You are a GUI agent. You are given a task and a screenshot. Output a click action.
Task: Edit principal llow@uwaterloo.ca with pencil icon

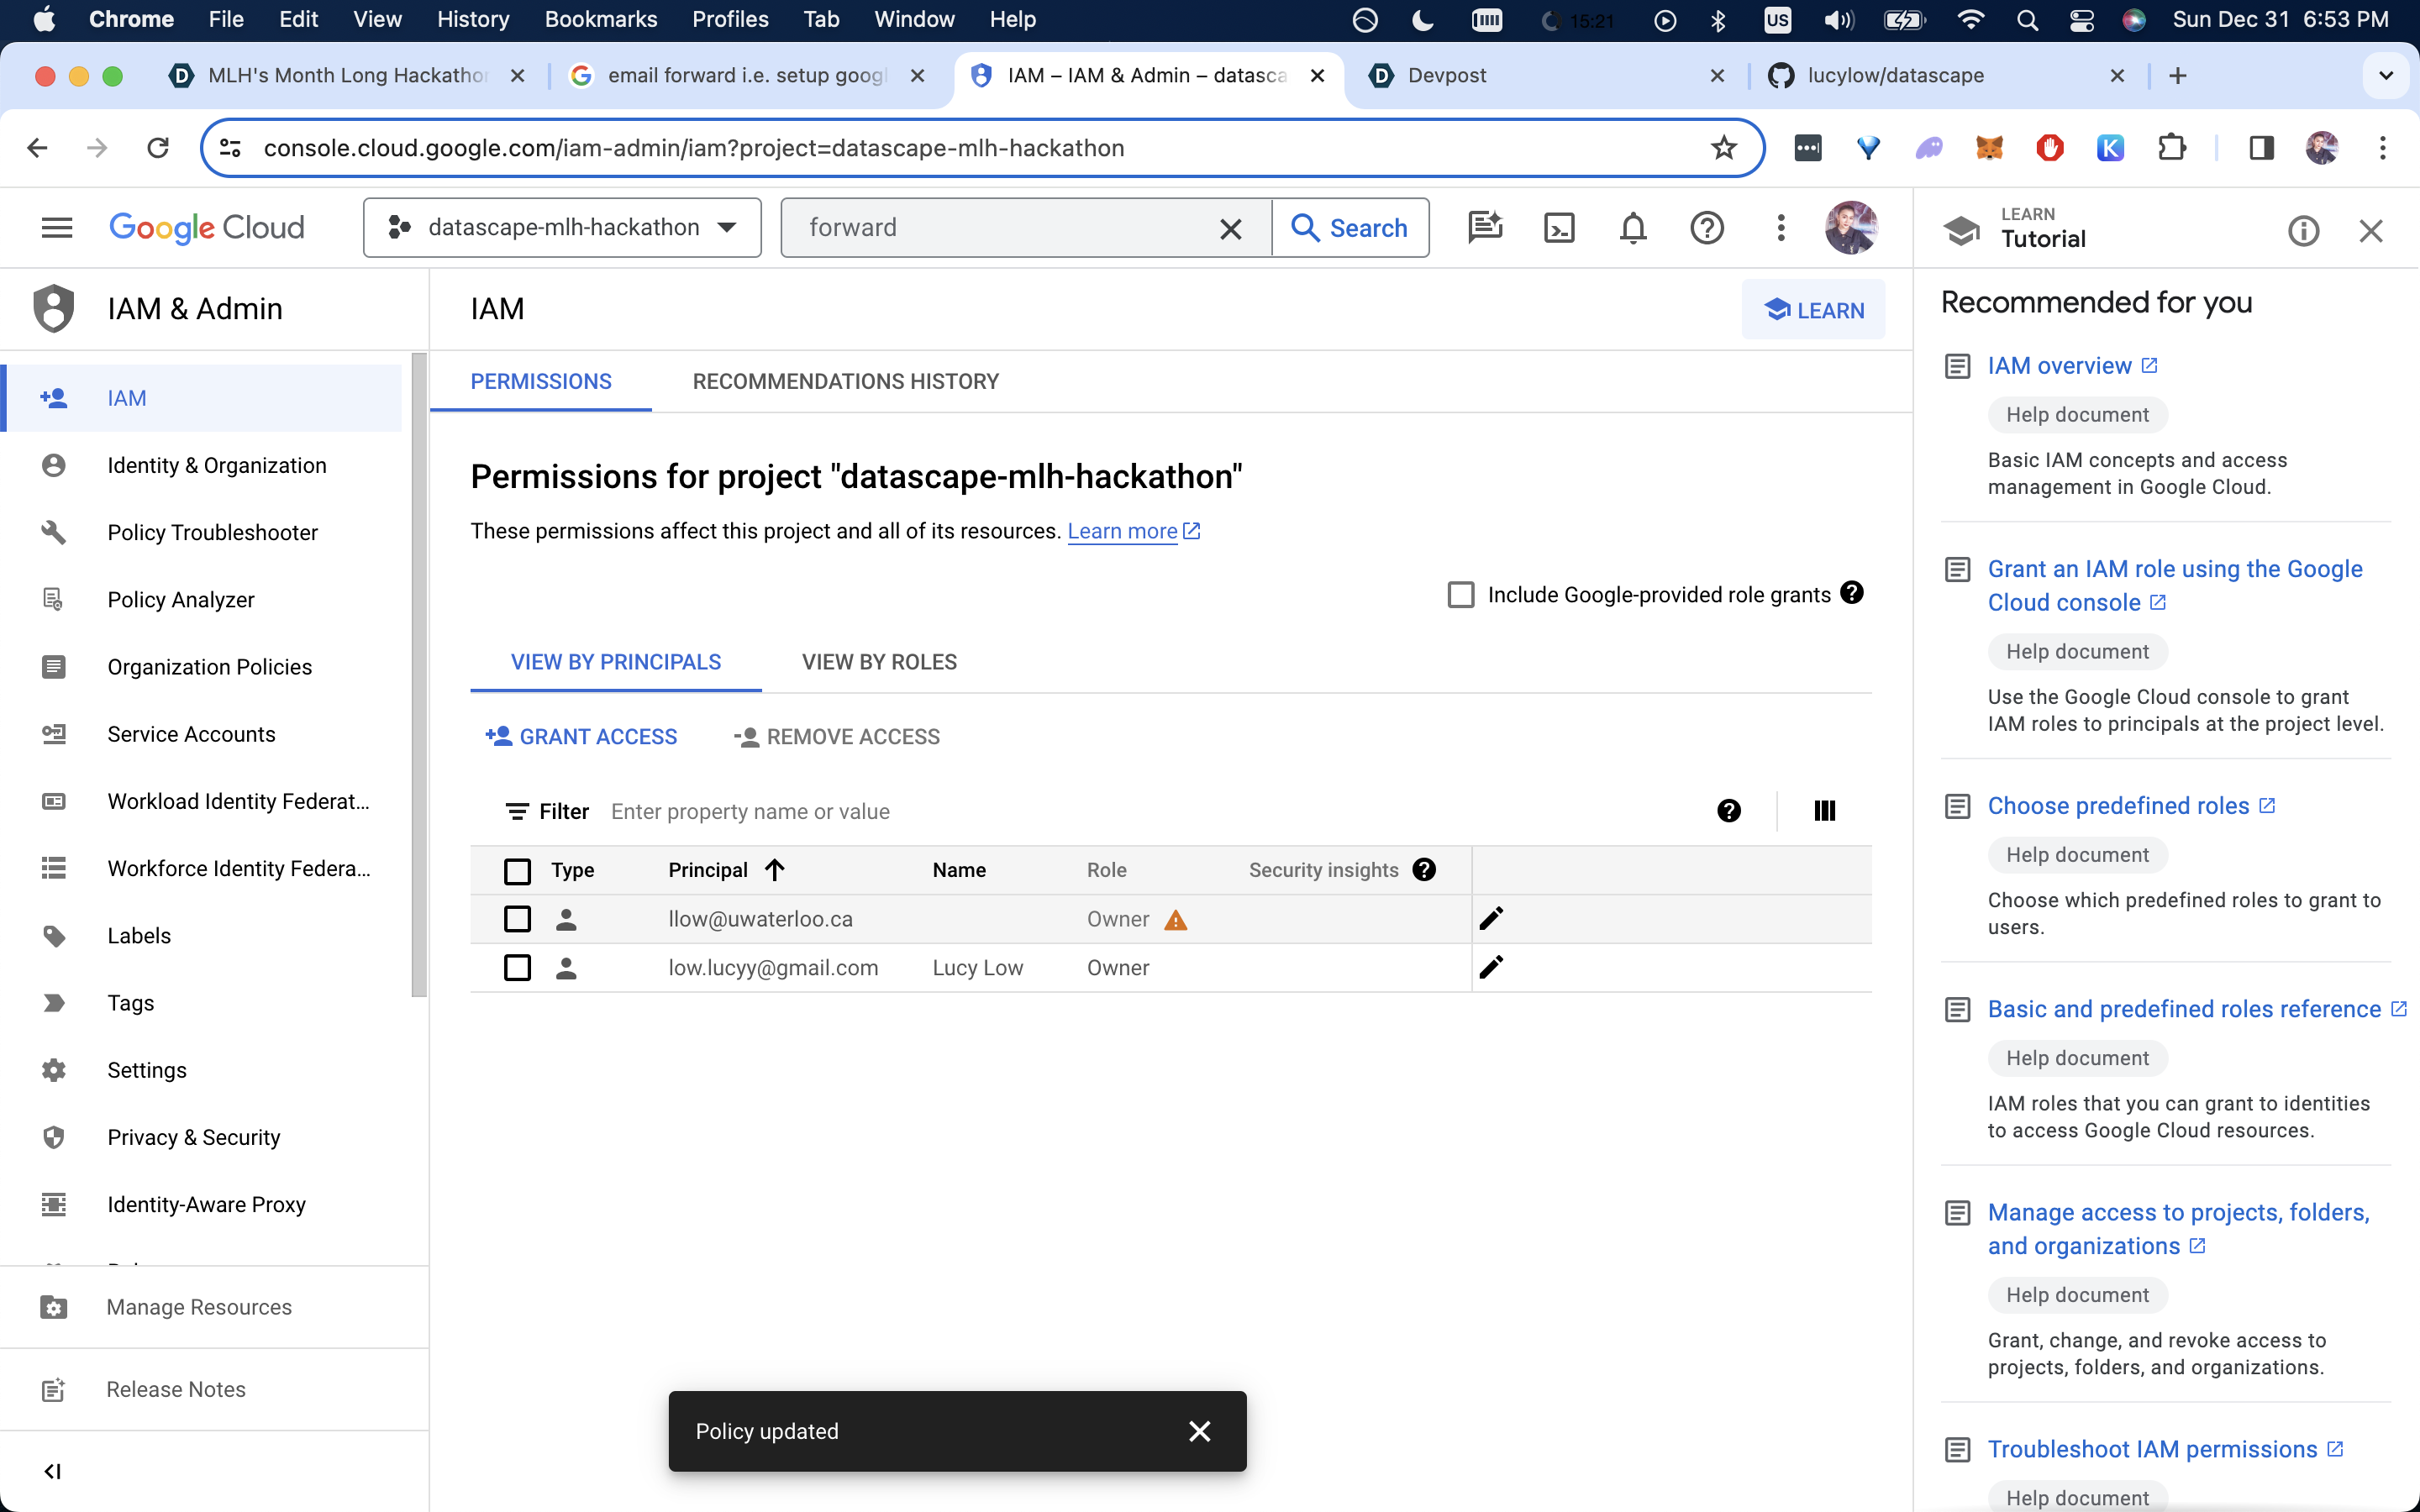coord(1491,918)
